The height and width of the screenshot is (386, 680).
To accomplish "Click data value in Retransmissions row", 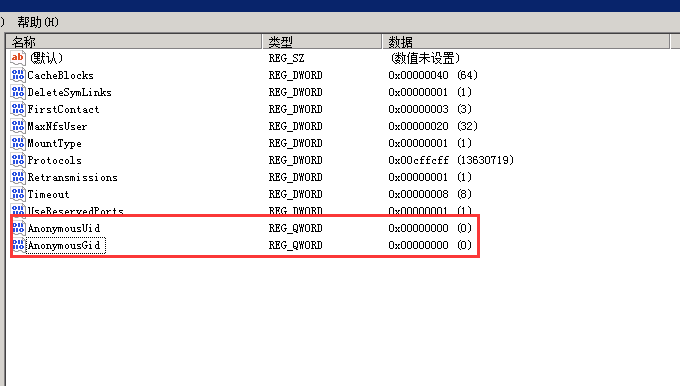I will 430,177.
